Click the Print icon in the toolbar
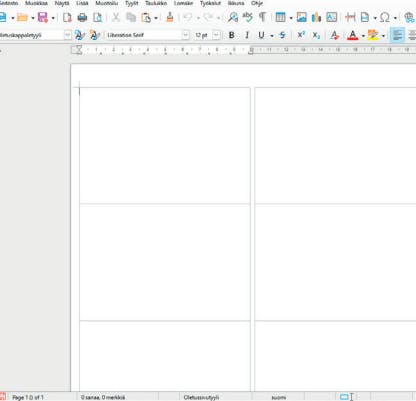This screenshot has width=416, height=401. tap(82, 17)
